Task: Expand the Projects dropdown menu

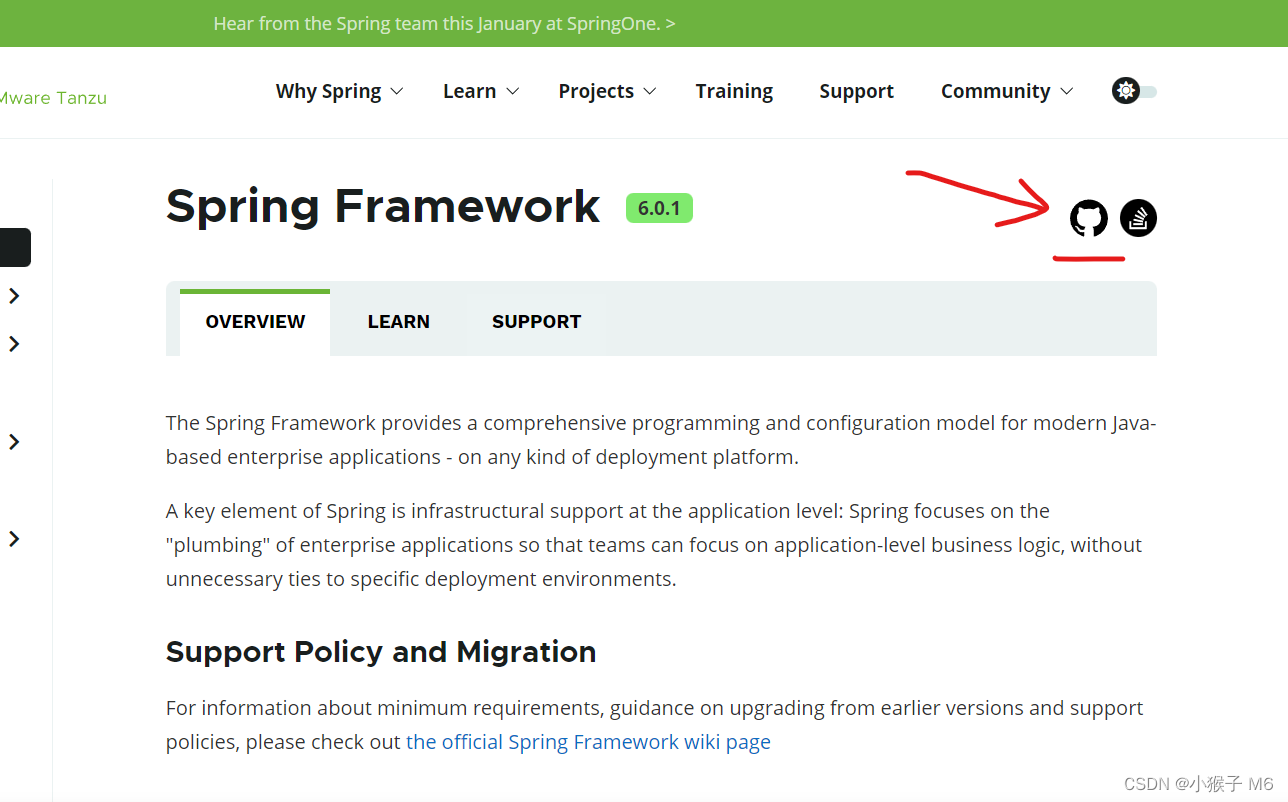Action: [x=607, y=91]
